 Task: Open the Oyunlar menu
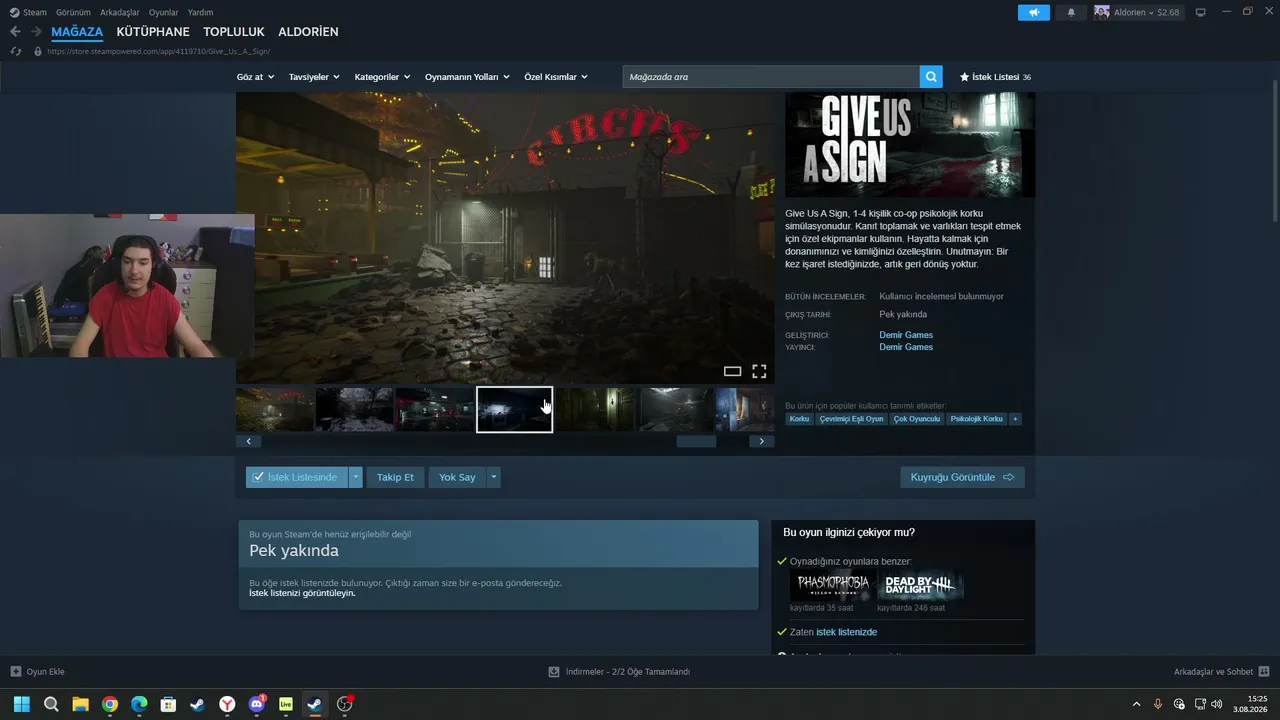pos(163,12)
